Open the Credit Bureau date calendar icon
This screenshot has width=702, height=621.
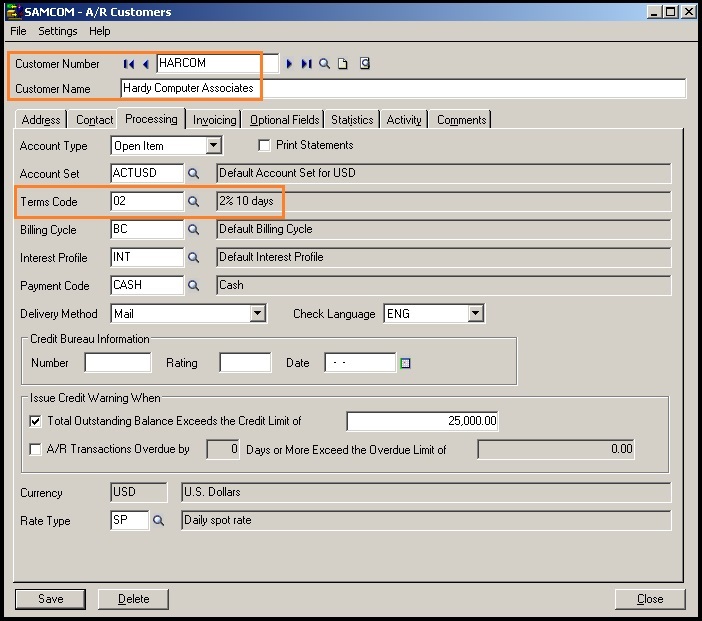point(405,363)
